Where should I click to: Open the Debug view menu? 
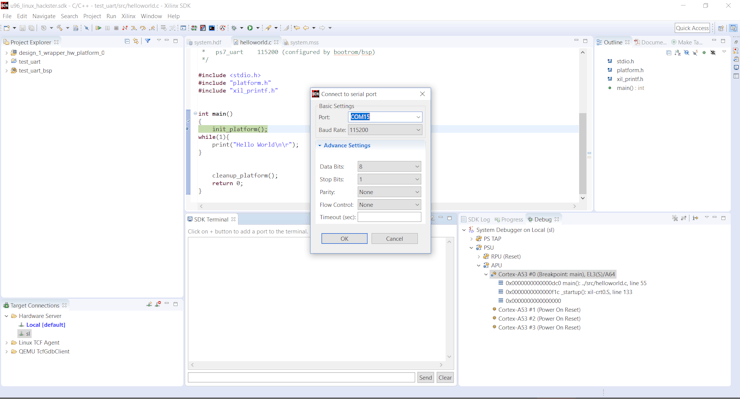(x=706, y=218)
